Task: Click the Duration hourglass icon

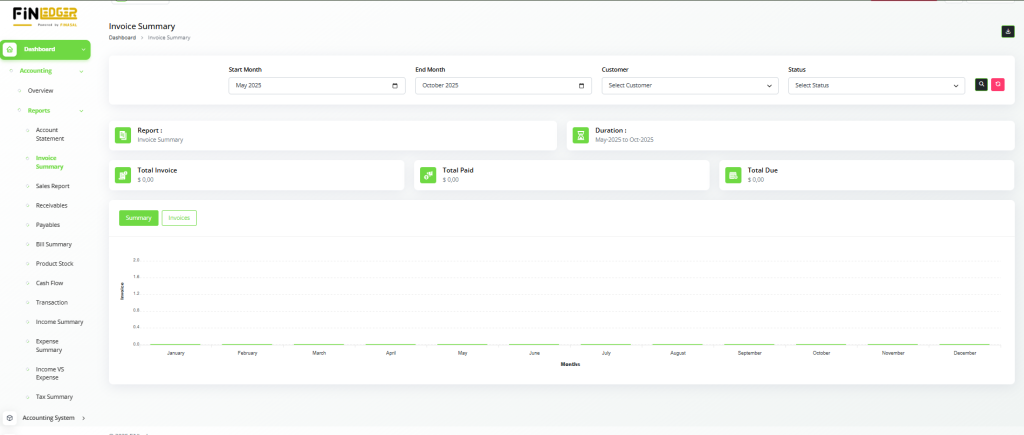Action: point(580,135)
